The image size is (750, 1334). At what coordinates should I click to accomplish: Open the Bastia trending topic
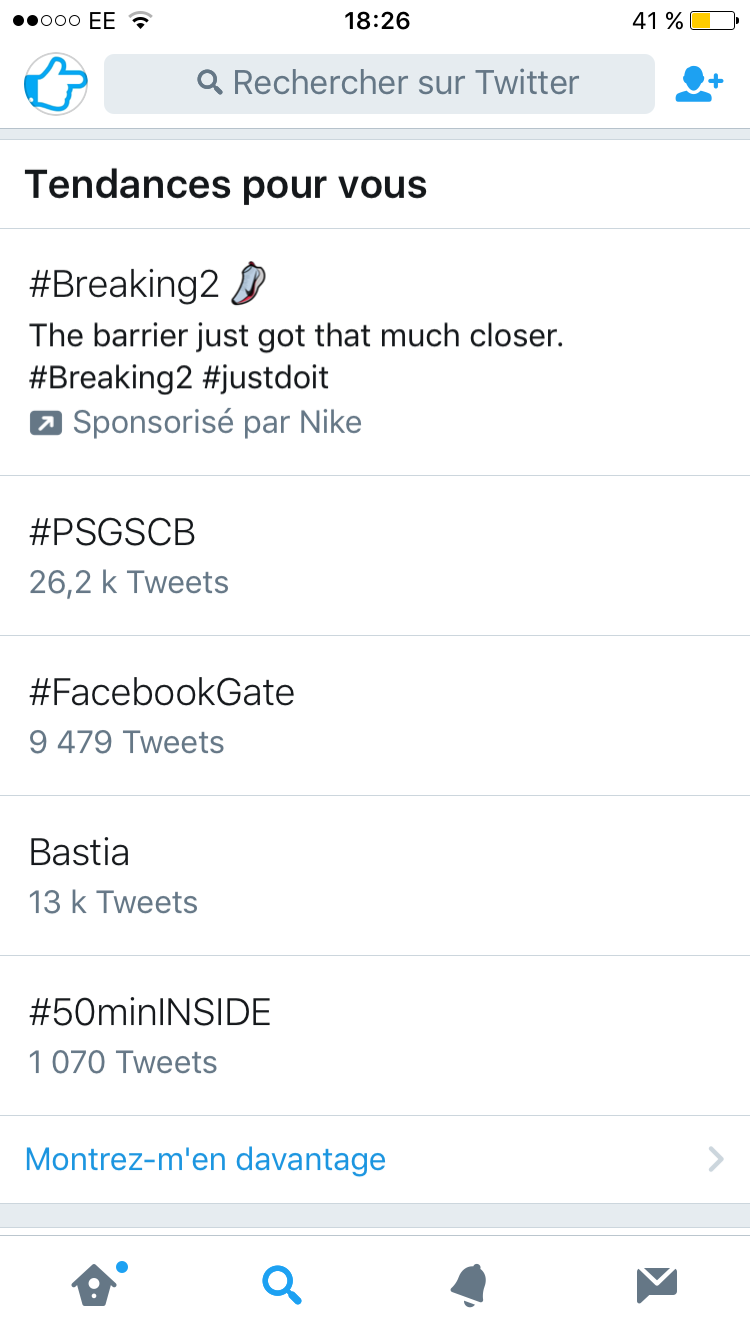tap(80, 852)
